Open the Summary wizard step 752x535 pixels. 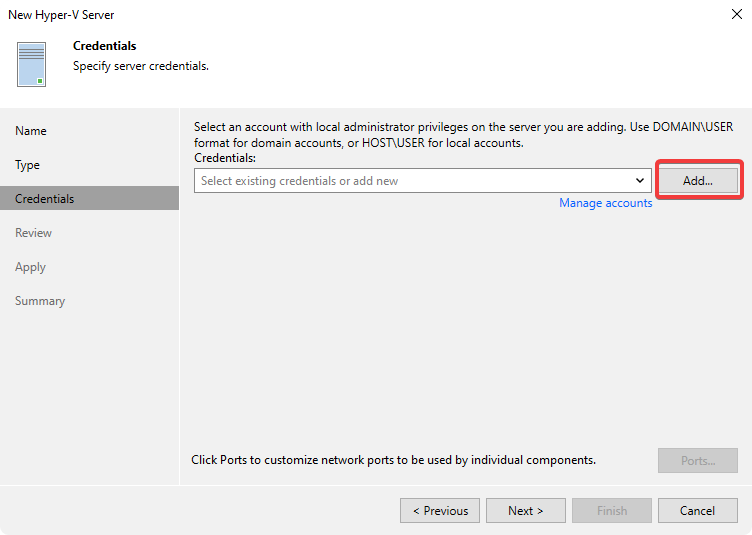pos(40,301)
